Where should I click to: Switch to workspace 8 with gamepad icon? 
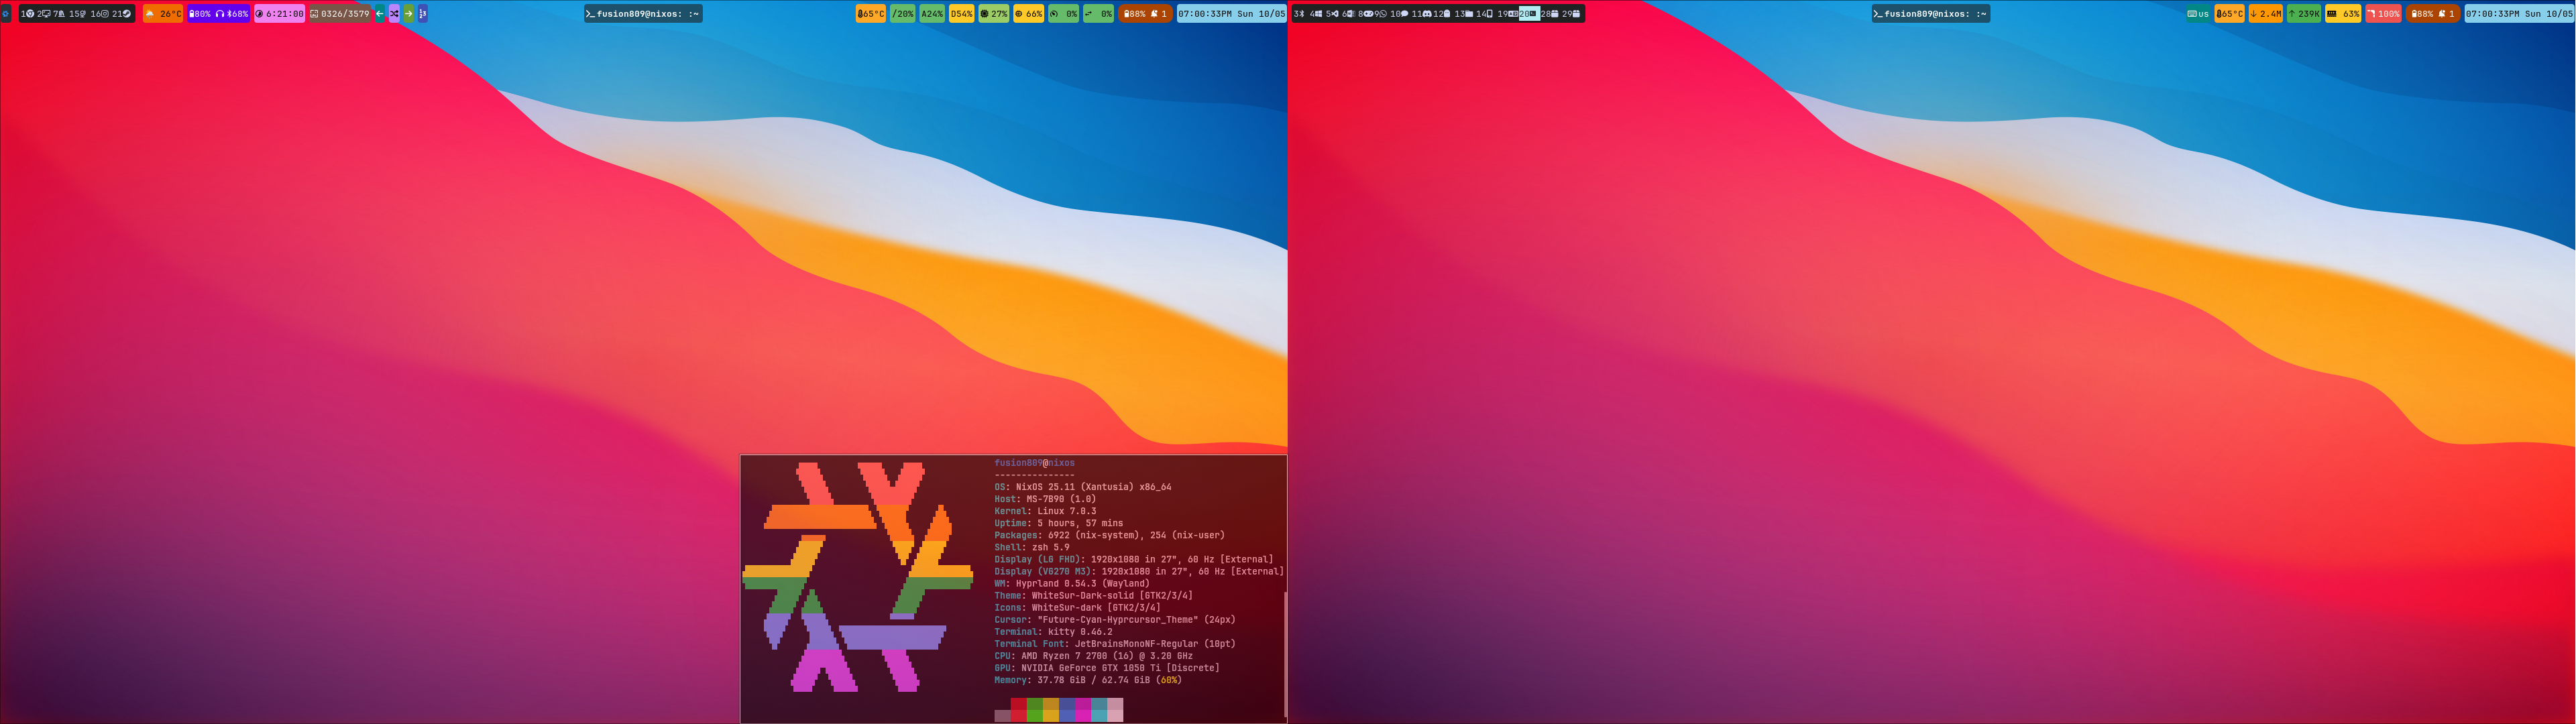pos(1366,14)
